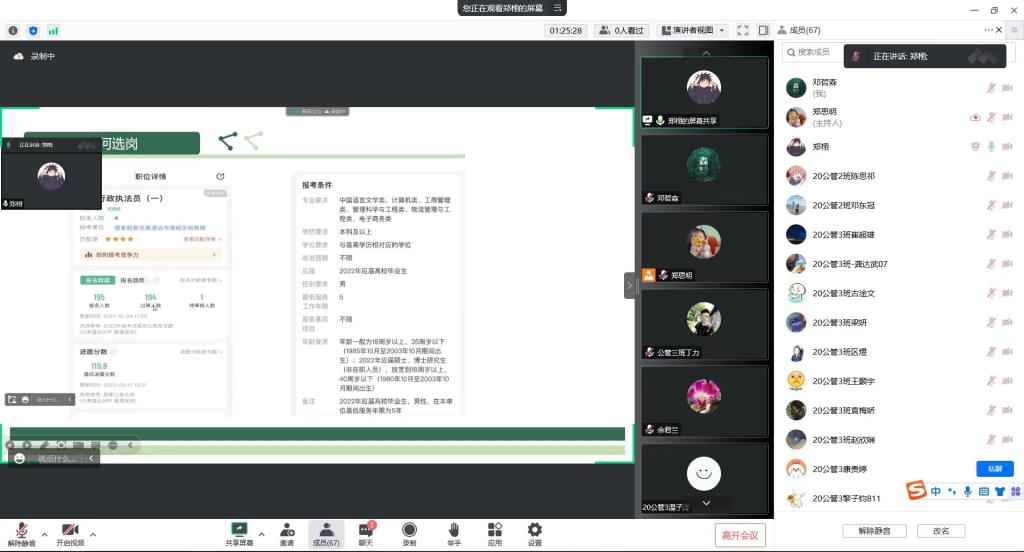Toggle the 成员(67) members panel in bottom toolbar
Image resolution: width=1024 pixels, height=552 pixels.
326,534
